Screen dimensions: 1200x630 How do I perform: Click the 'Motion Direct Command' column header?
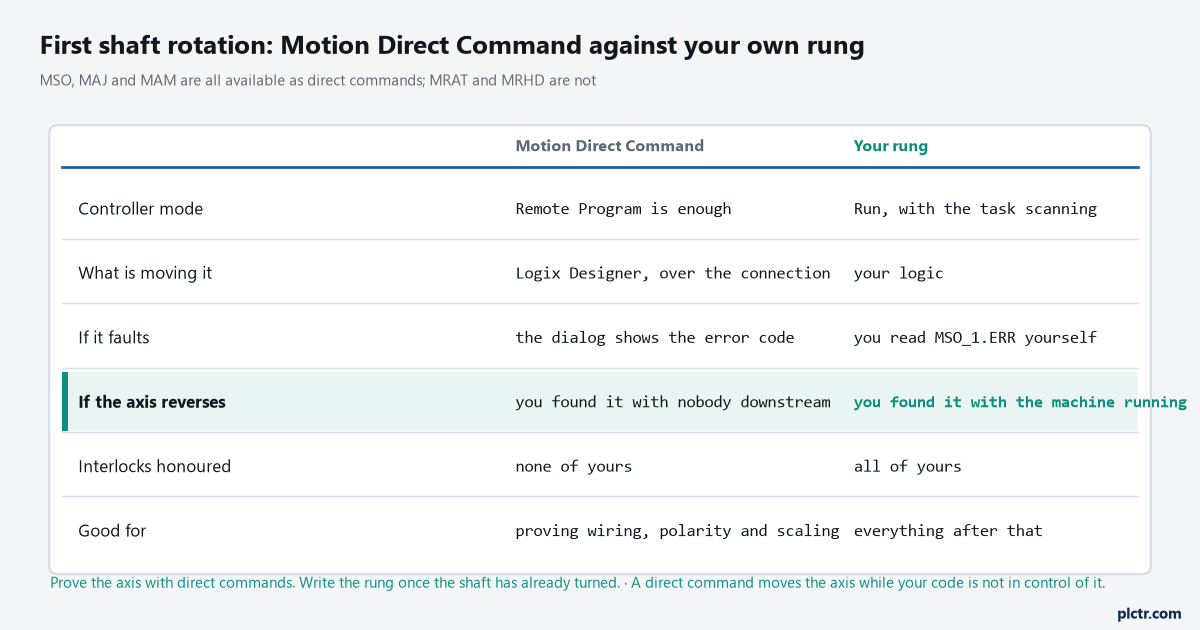coord(610,146)
